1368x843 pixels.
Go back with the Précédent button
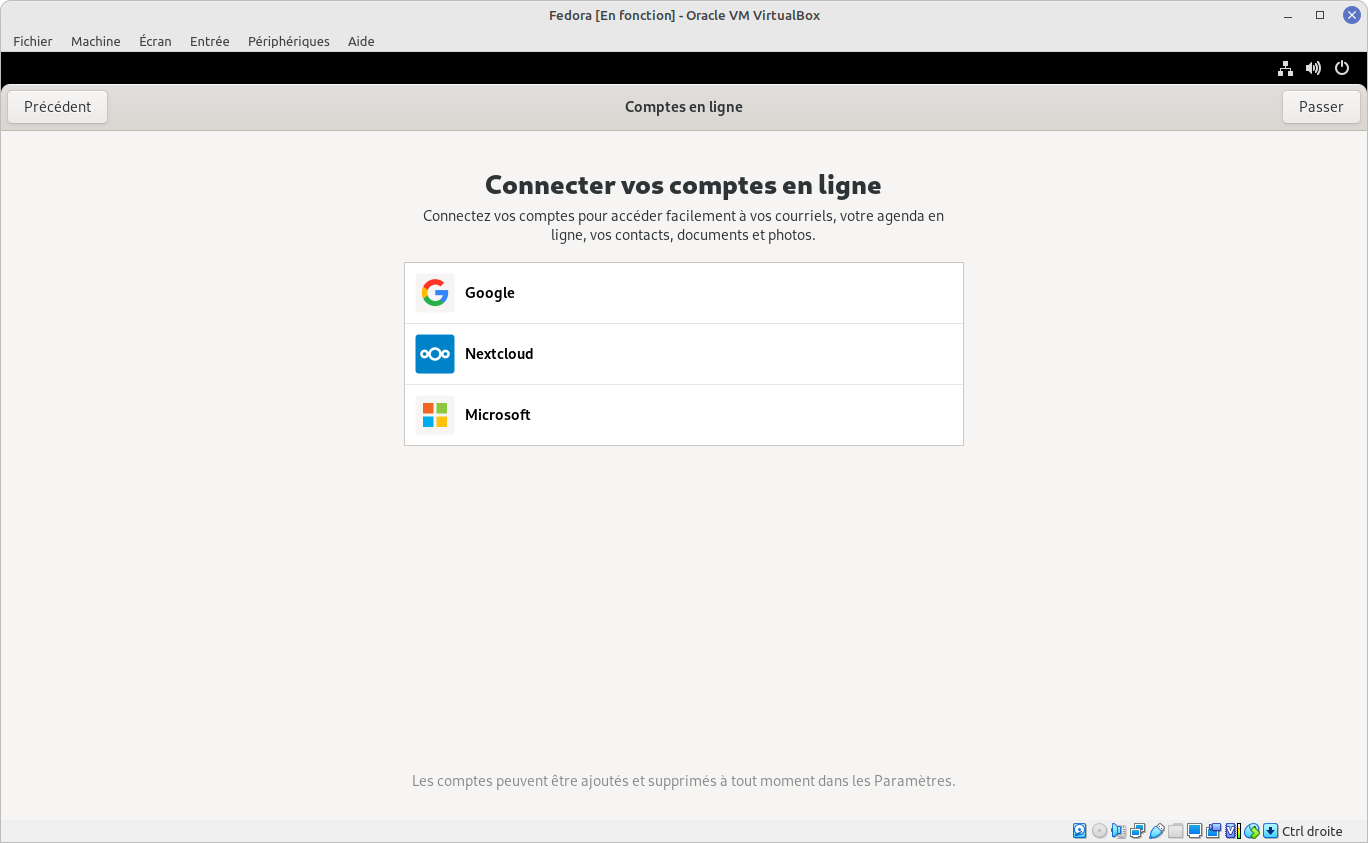58,107
